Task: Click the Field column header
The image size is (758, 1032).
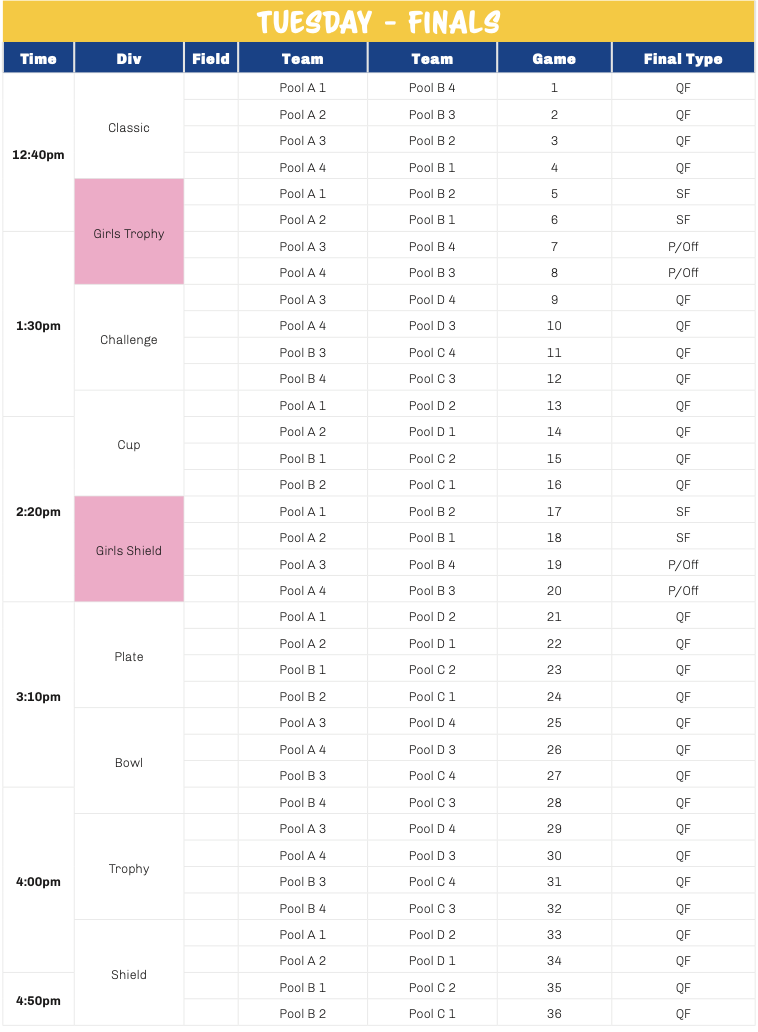Action: click(x=211, y=58)
